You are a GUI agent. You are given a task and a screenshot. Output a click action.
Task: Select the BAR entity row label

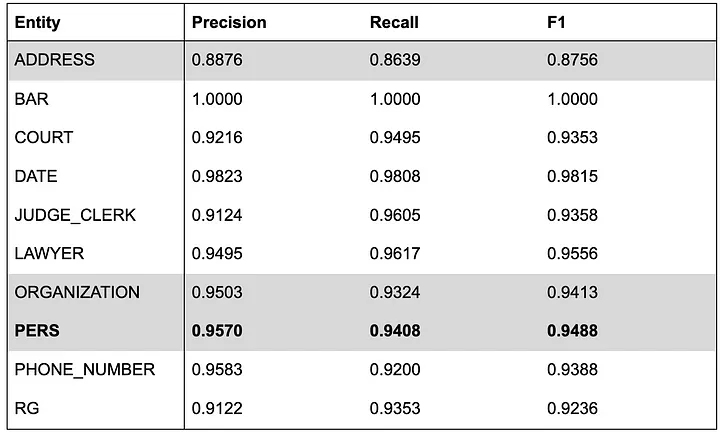31,99
